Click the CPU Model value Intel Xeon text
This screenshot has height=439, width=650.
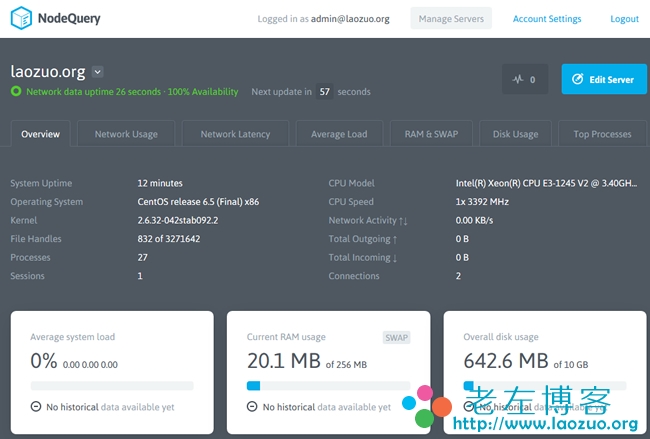point(546,183)
